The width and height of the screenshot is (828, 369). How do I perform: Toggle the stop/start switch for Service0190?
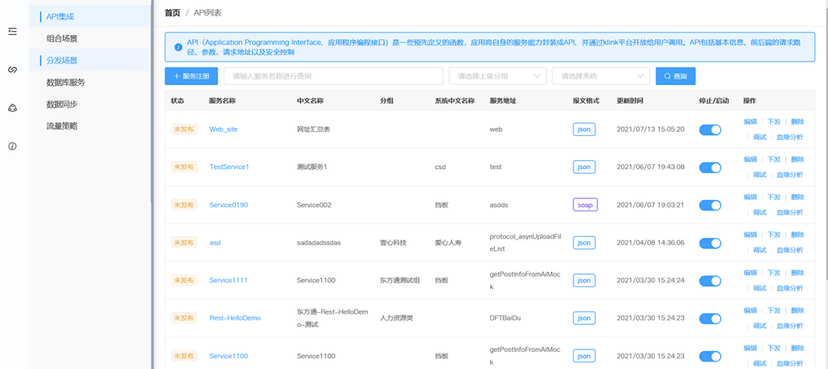[x=710, y=205]
